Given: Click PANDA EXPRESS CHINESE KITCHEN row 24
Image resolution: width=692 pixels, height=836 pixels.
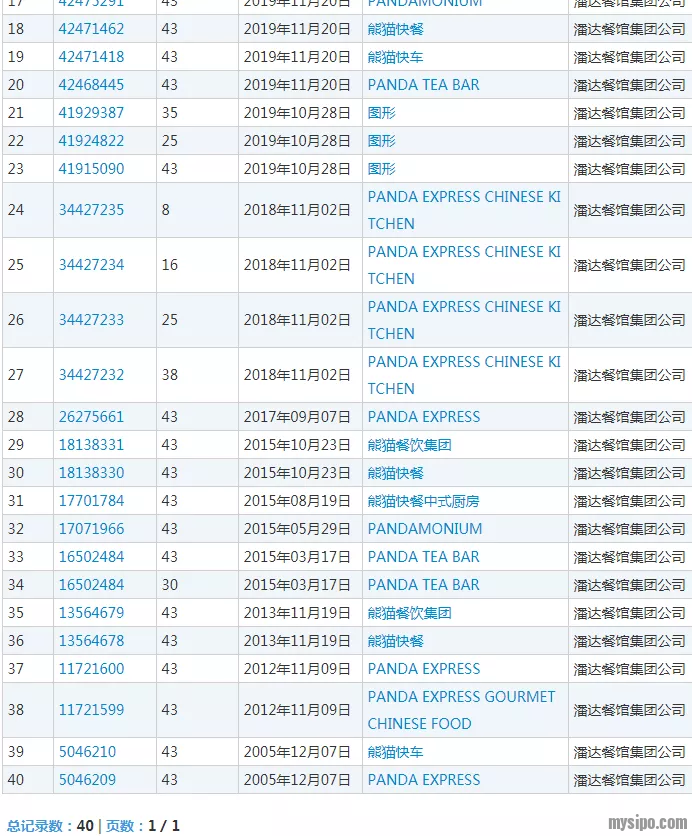Looking at the screenshot, I should click(464, 210).
